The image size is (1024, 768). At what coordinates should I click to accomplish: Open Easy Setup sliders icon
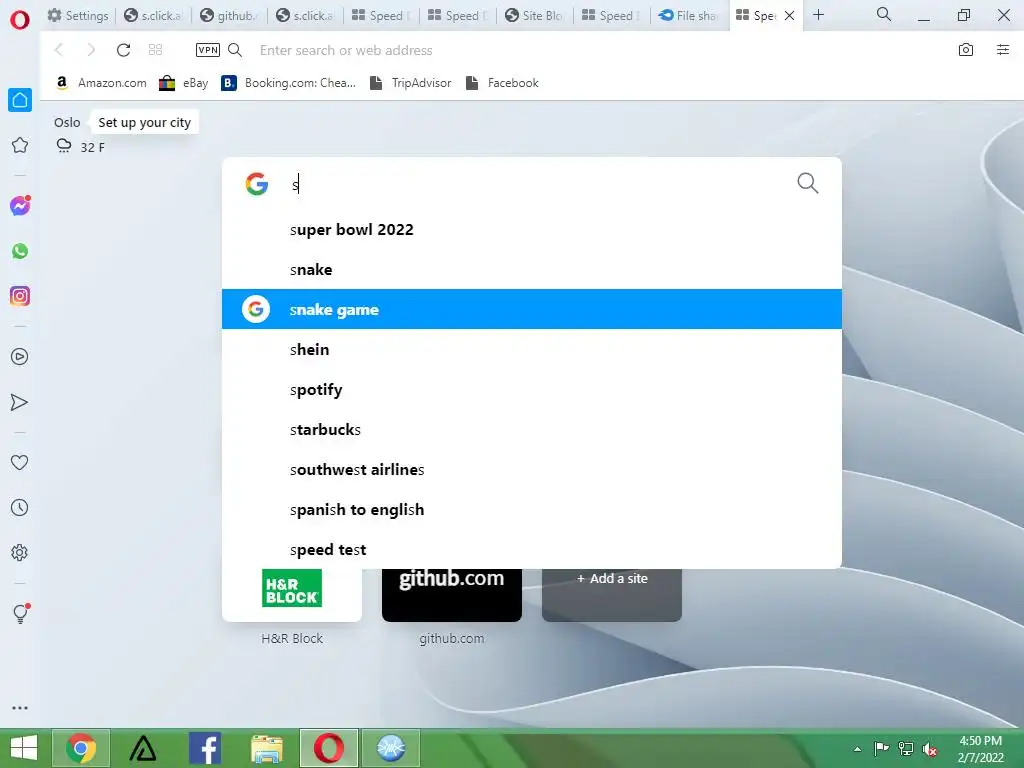[x=1003, y=50]
